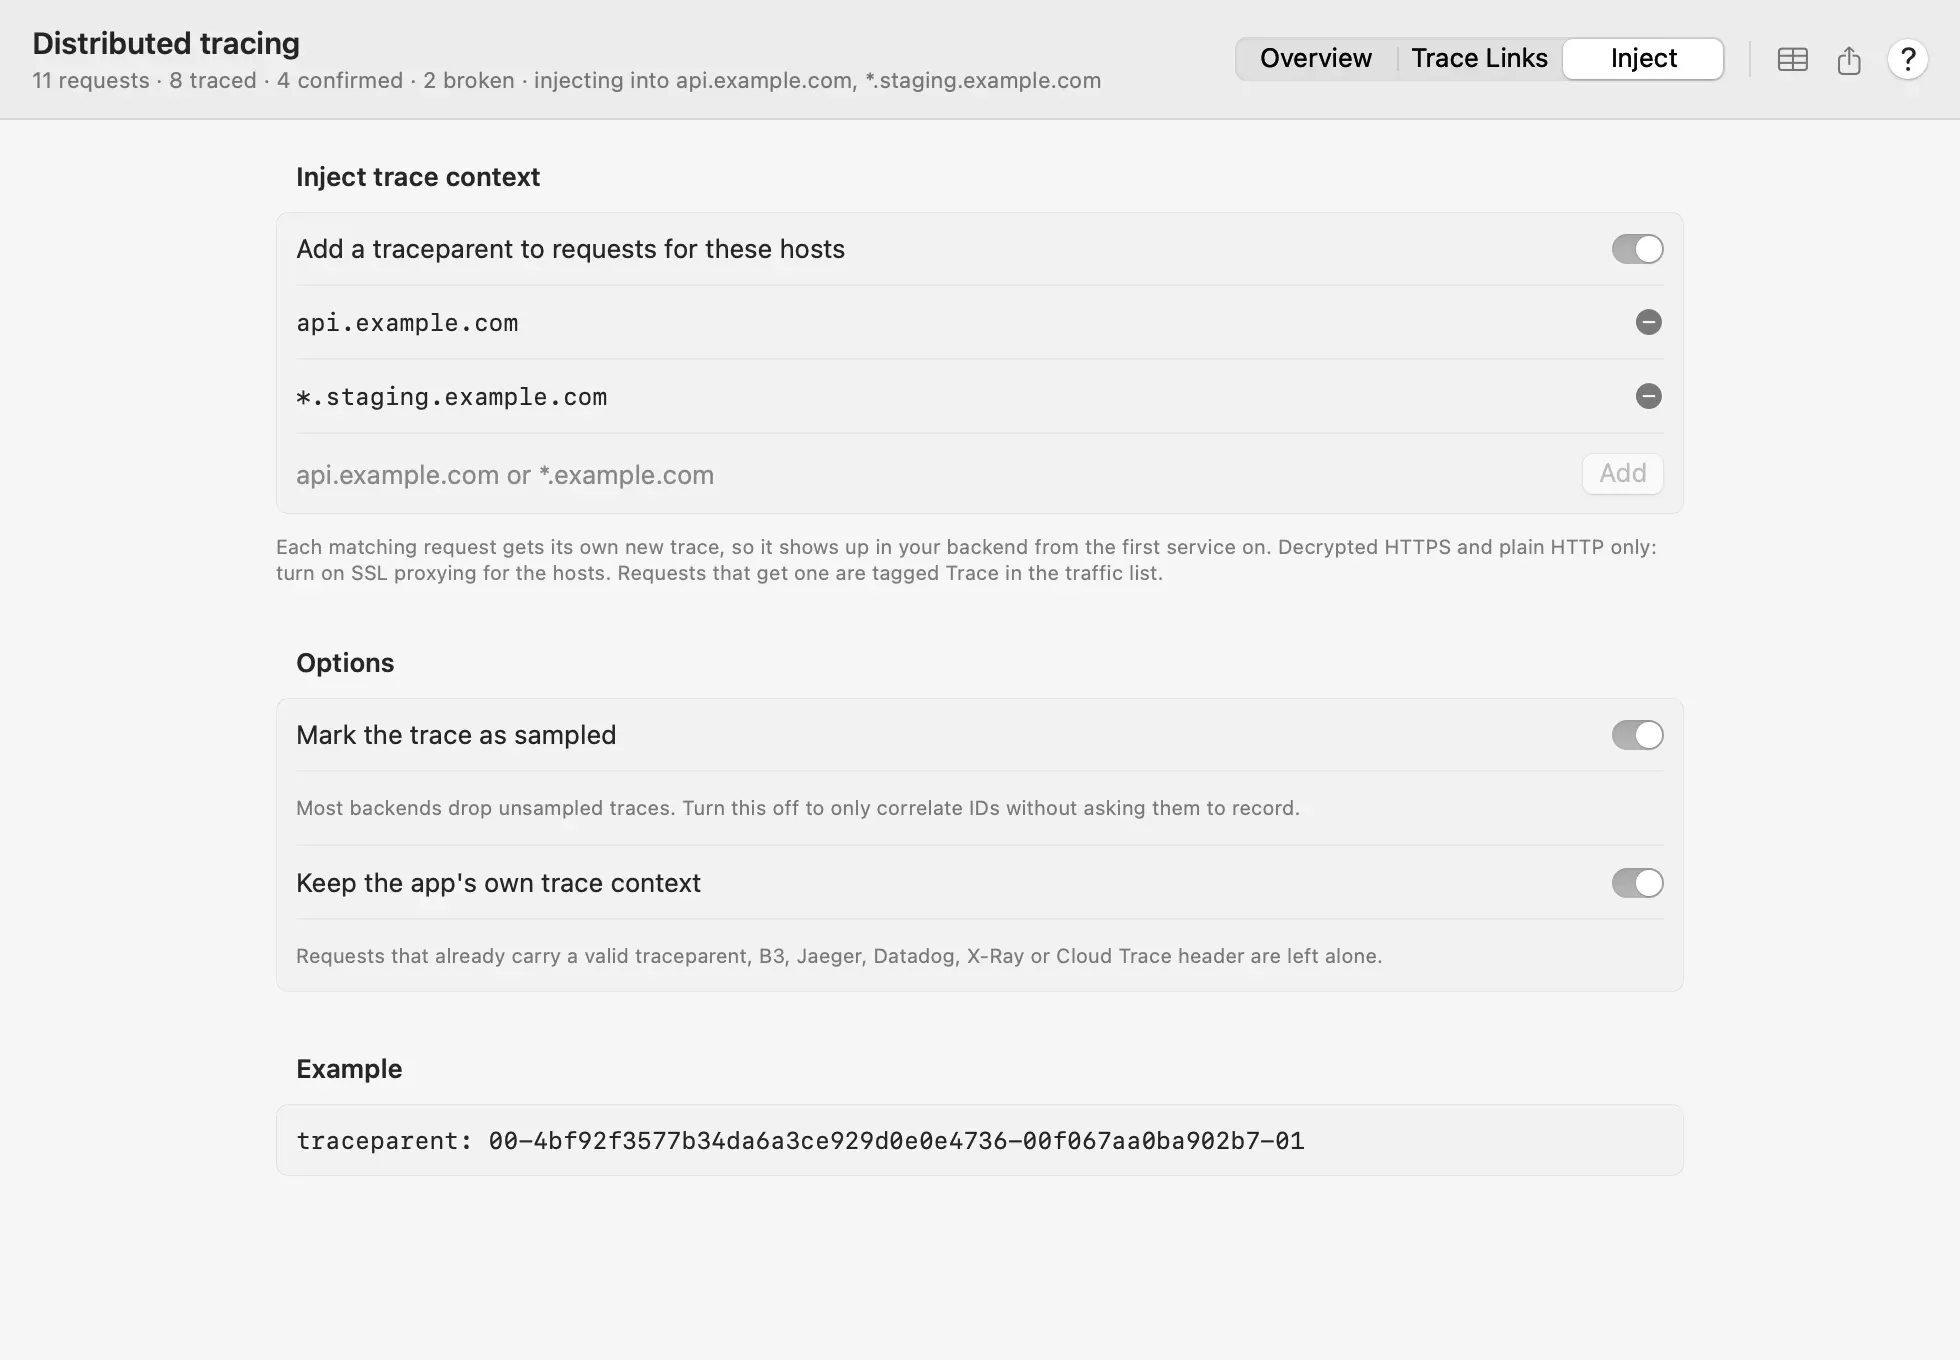
Task: Click the Add host button
Action: tap(1622, 473)
